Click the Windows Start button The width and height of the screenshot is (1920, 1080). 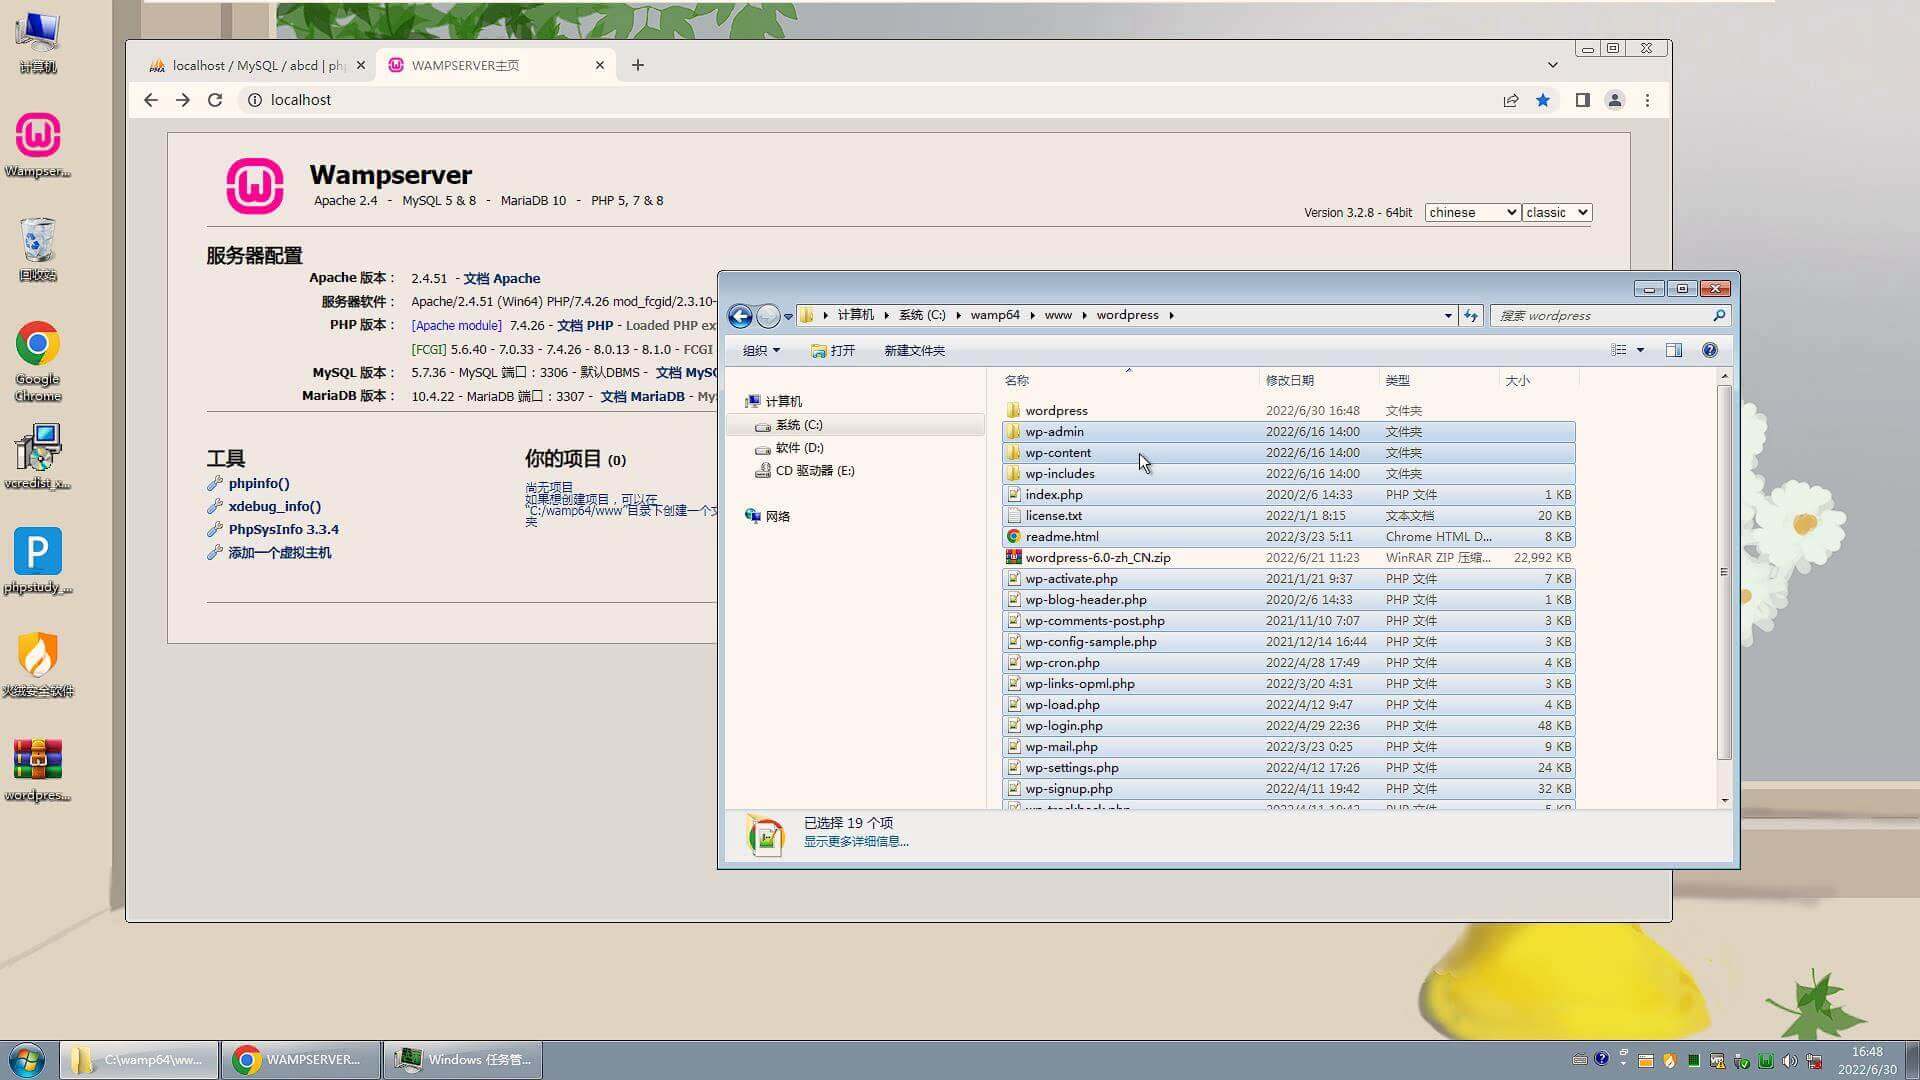point(27,1059)
